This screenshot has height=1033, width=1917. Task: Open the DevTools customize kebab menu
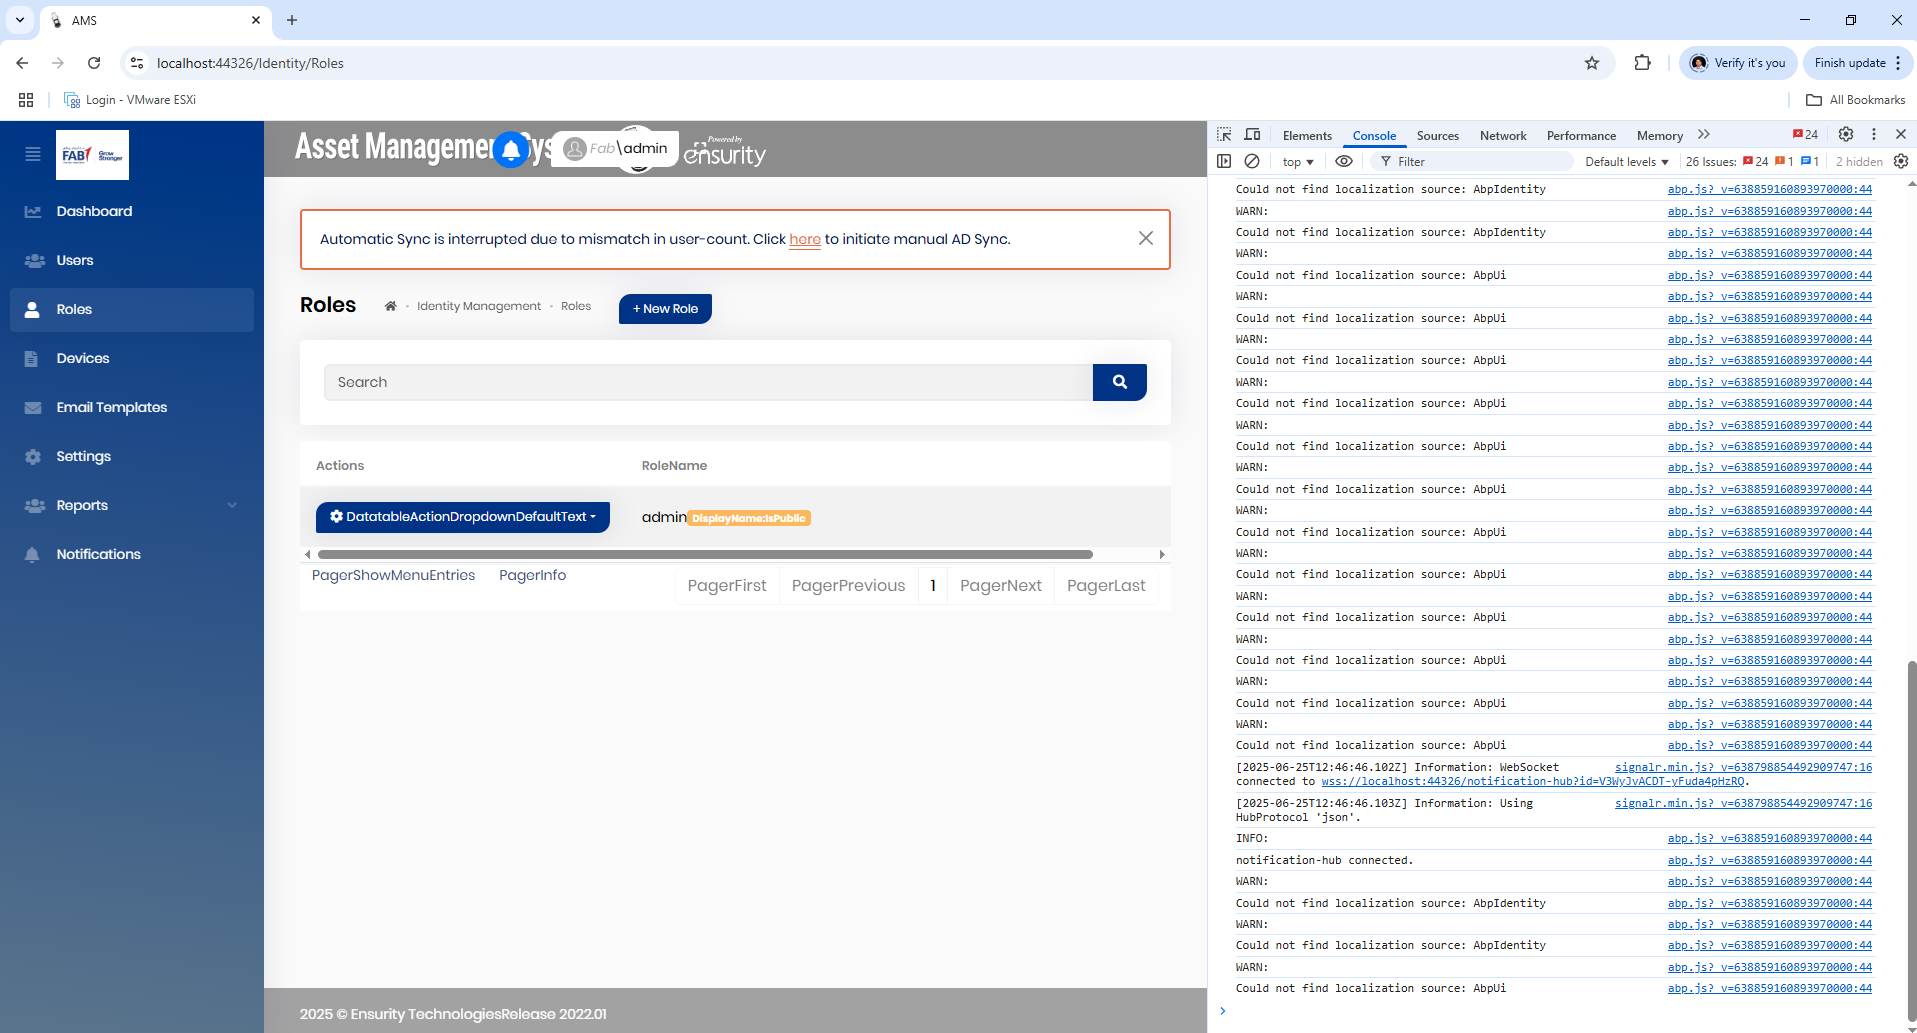[1874, 134]
